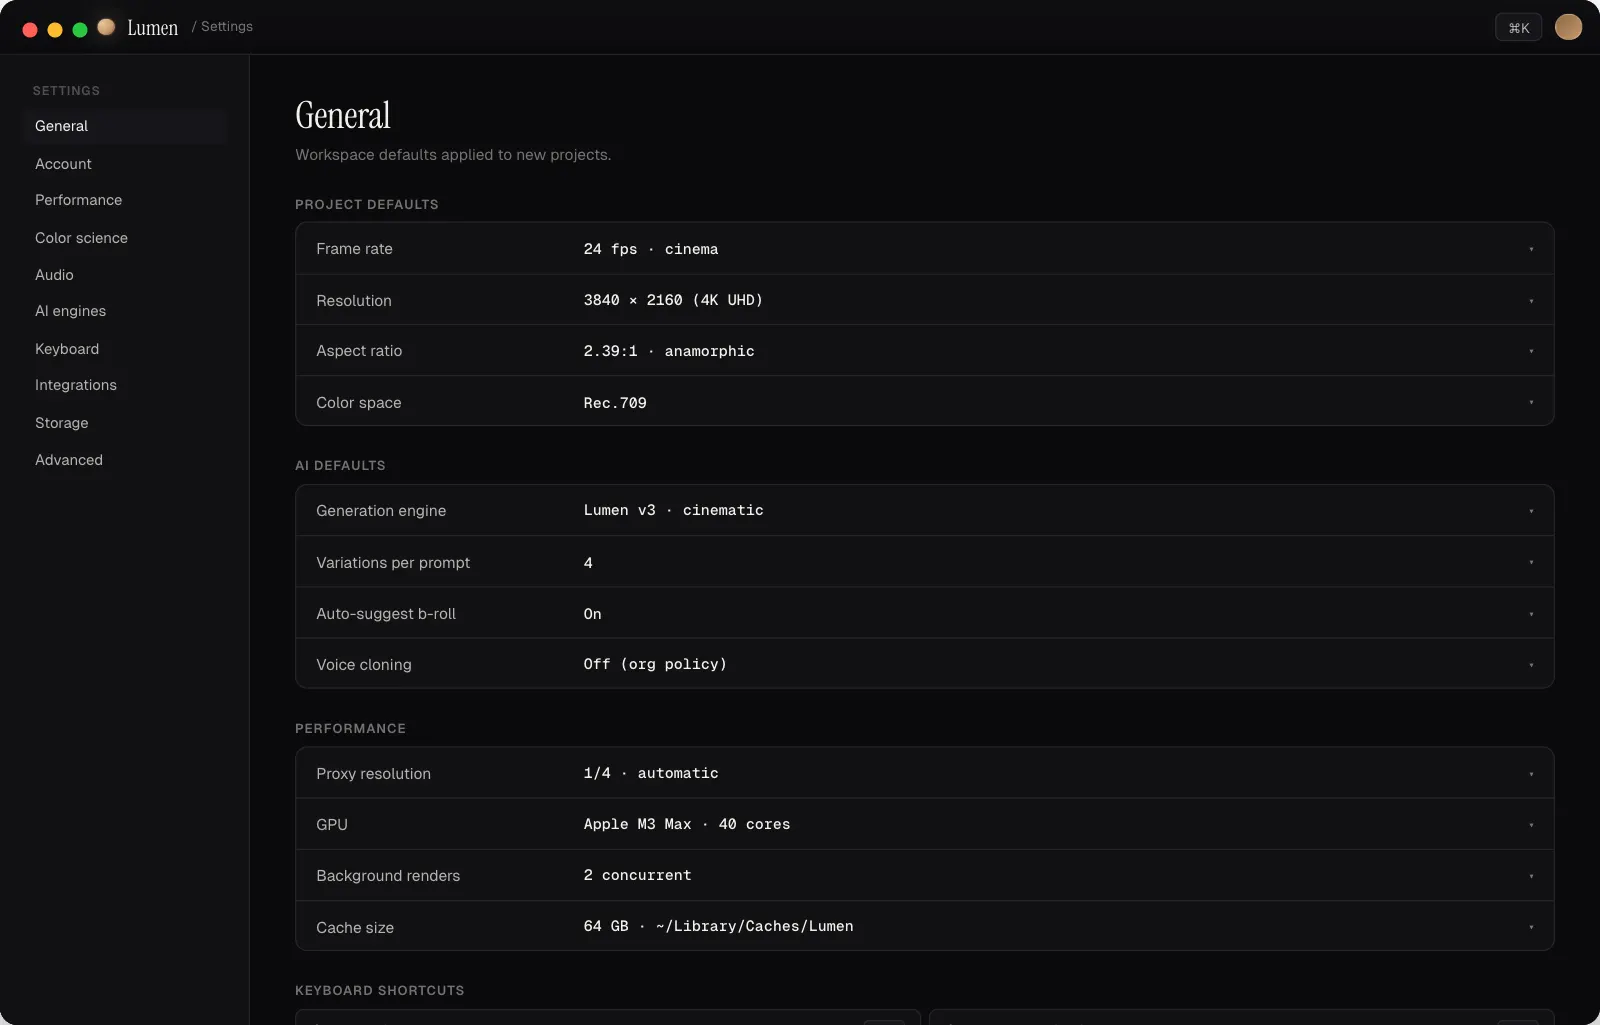
Task: Open AI engines settings
Action: 124,311
